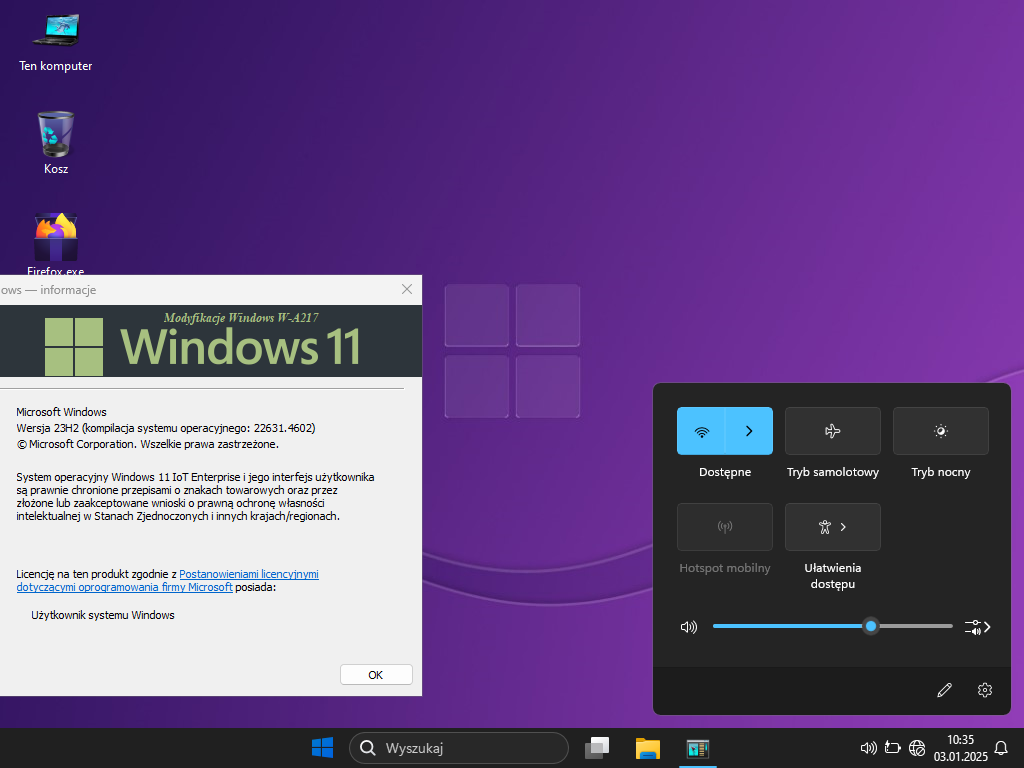This screenshot has width=1024, height=768.
Task: Open settings via the gear icon in quick settings panel
Action: pyautogui.click(x=985, y=690)
